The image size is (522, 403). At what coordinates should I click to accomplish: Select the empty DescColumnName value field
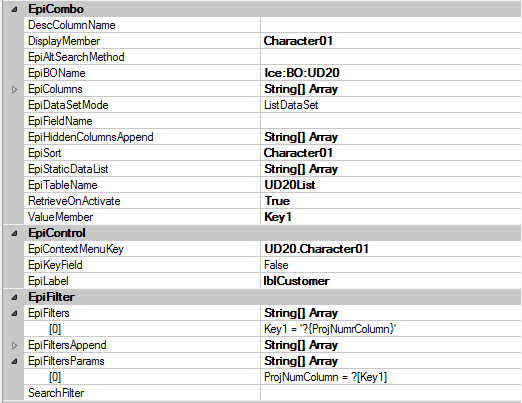(391, 25)
